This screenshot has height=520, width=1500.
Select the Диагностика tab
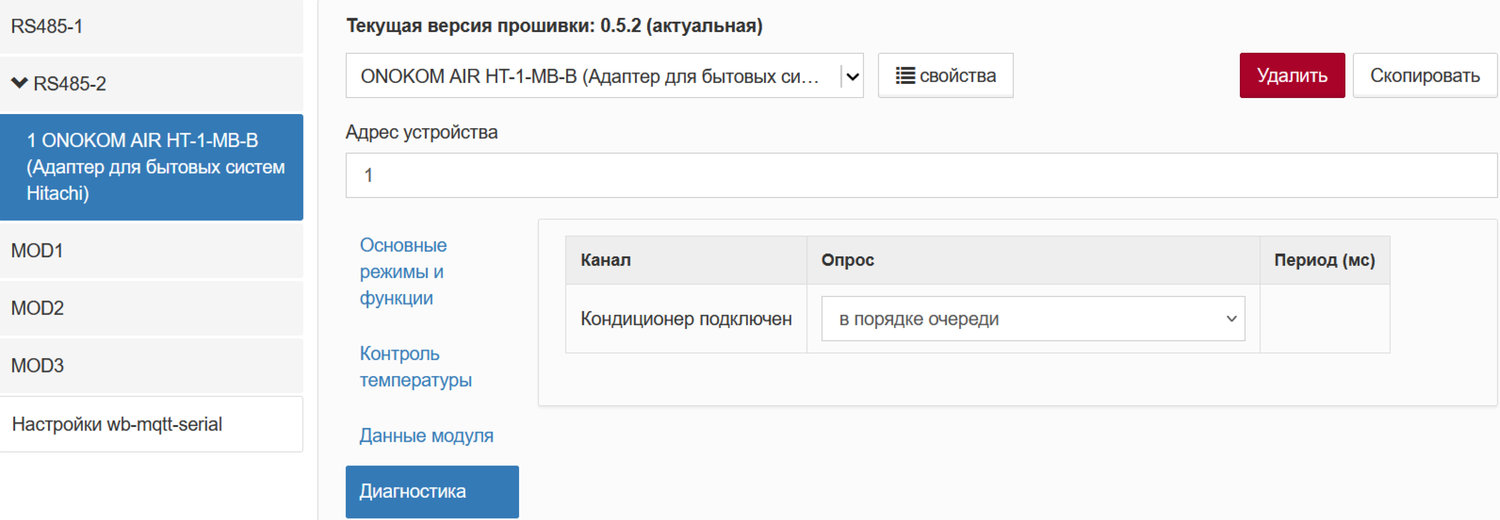(432, 492)
